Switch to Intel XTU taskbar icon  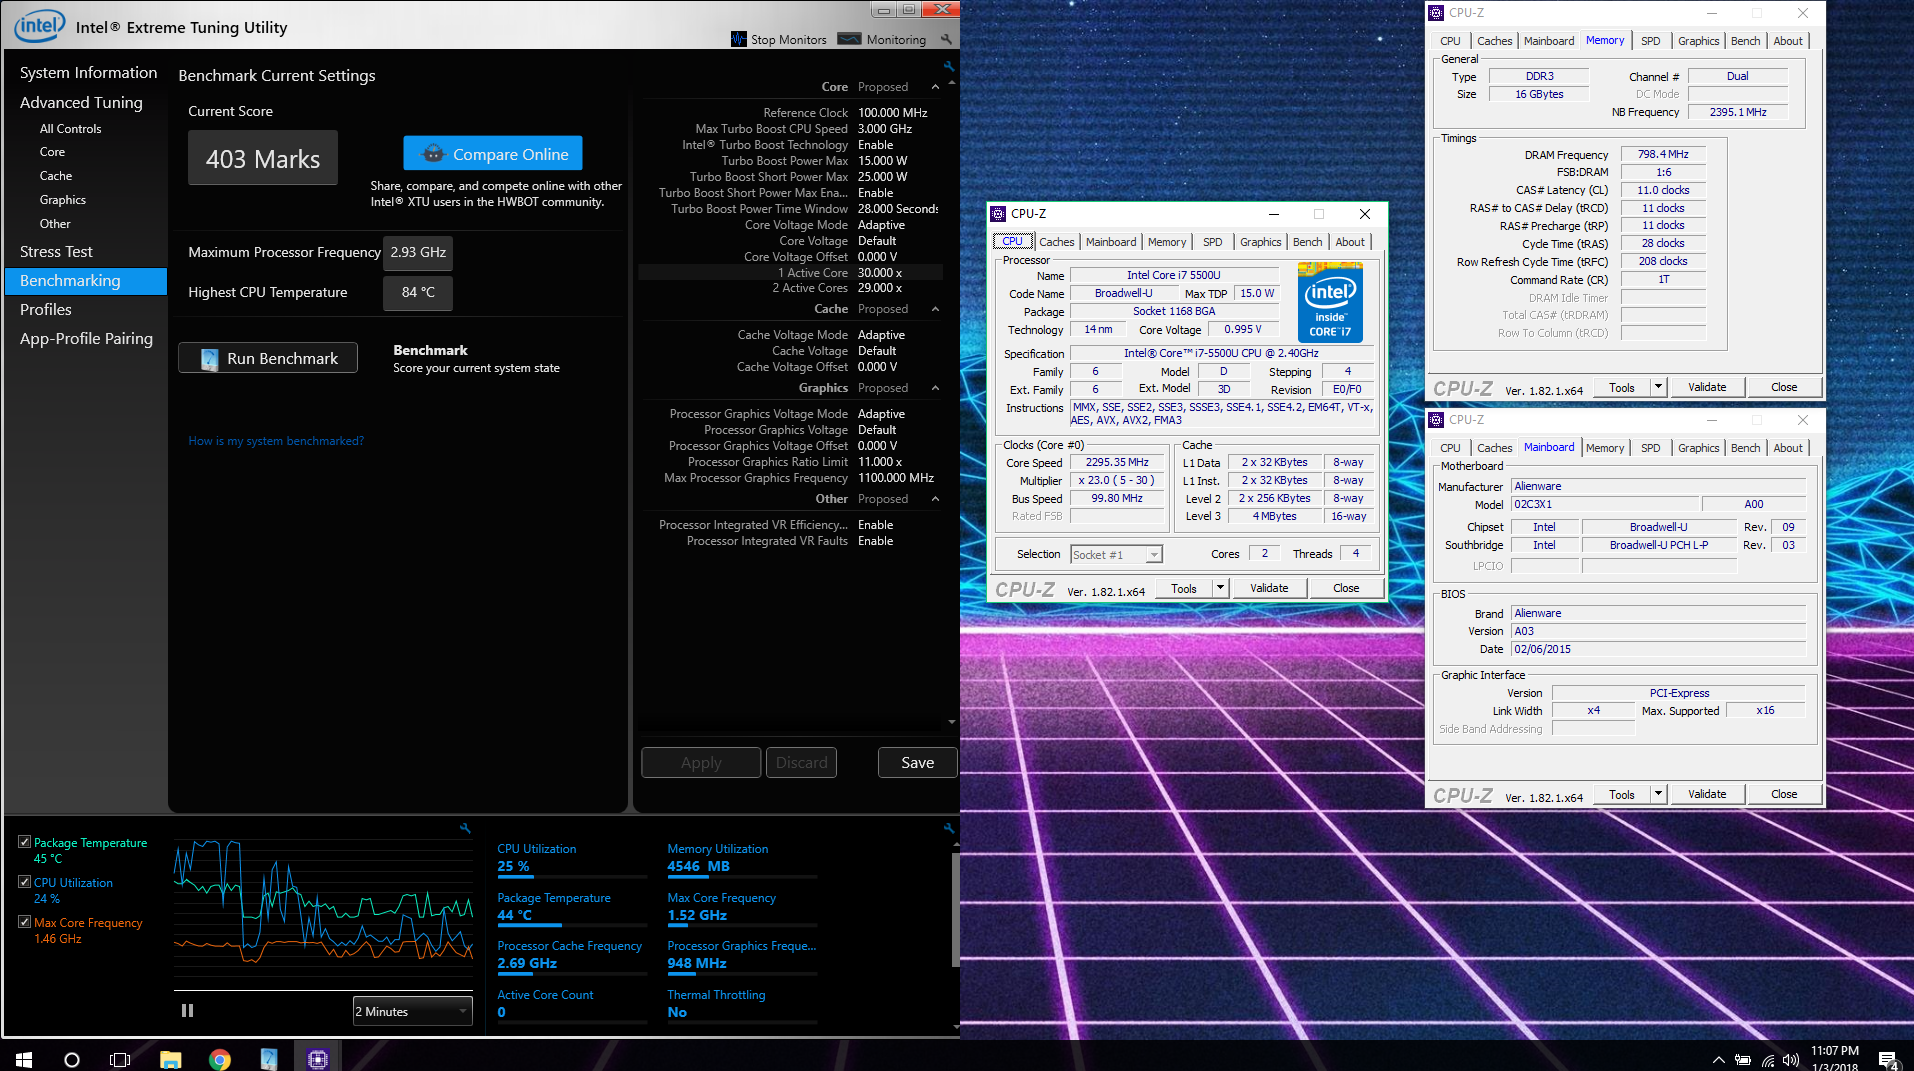pos(269,1059)
